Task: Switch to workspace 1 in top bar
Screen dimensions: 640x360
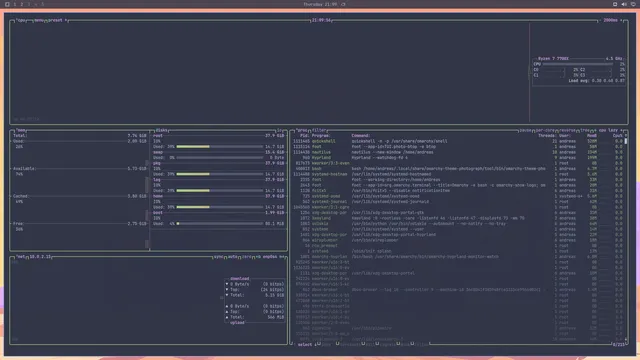Action: (x=15, y=4)
